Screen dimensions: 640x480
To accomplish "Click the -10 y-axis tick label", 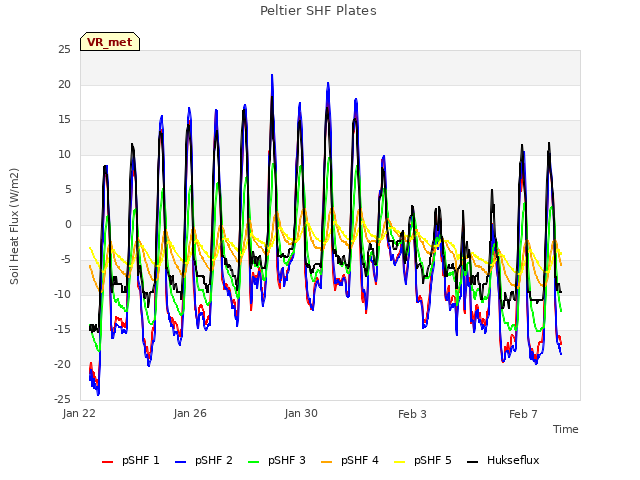I will [63, 295].
